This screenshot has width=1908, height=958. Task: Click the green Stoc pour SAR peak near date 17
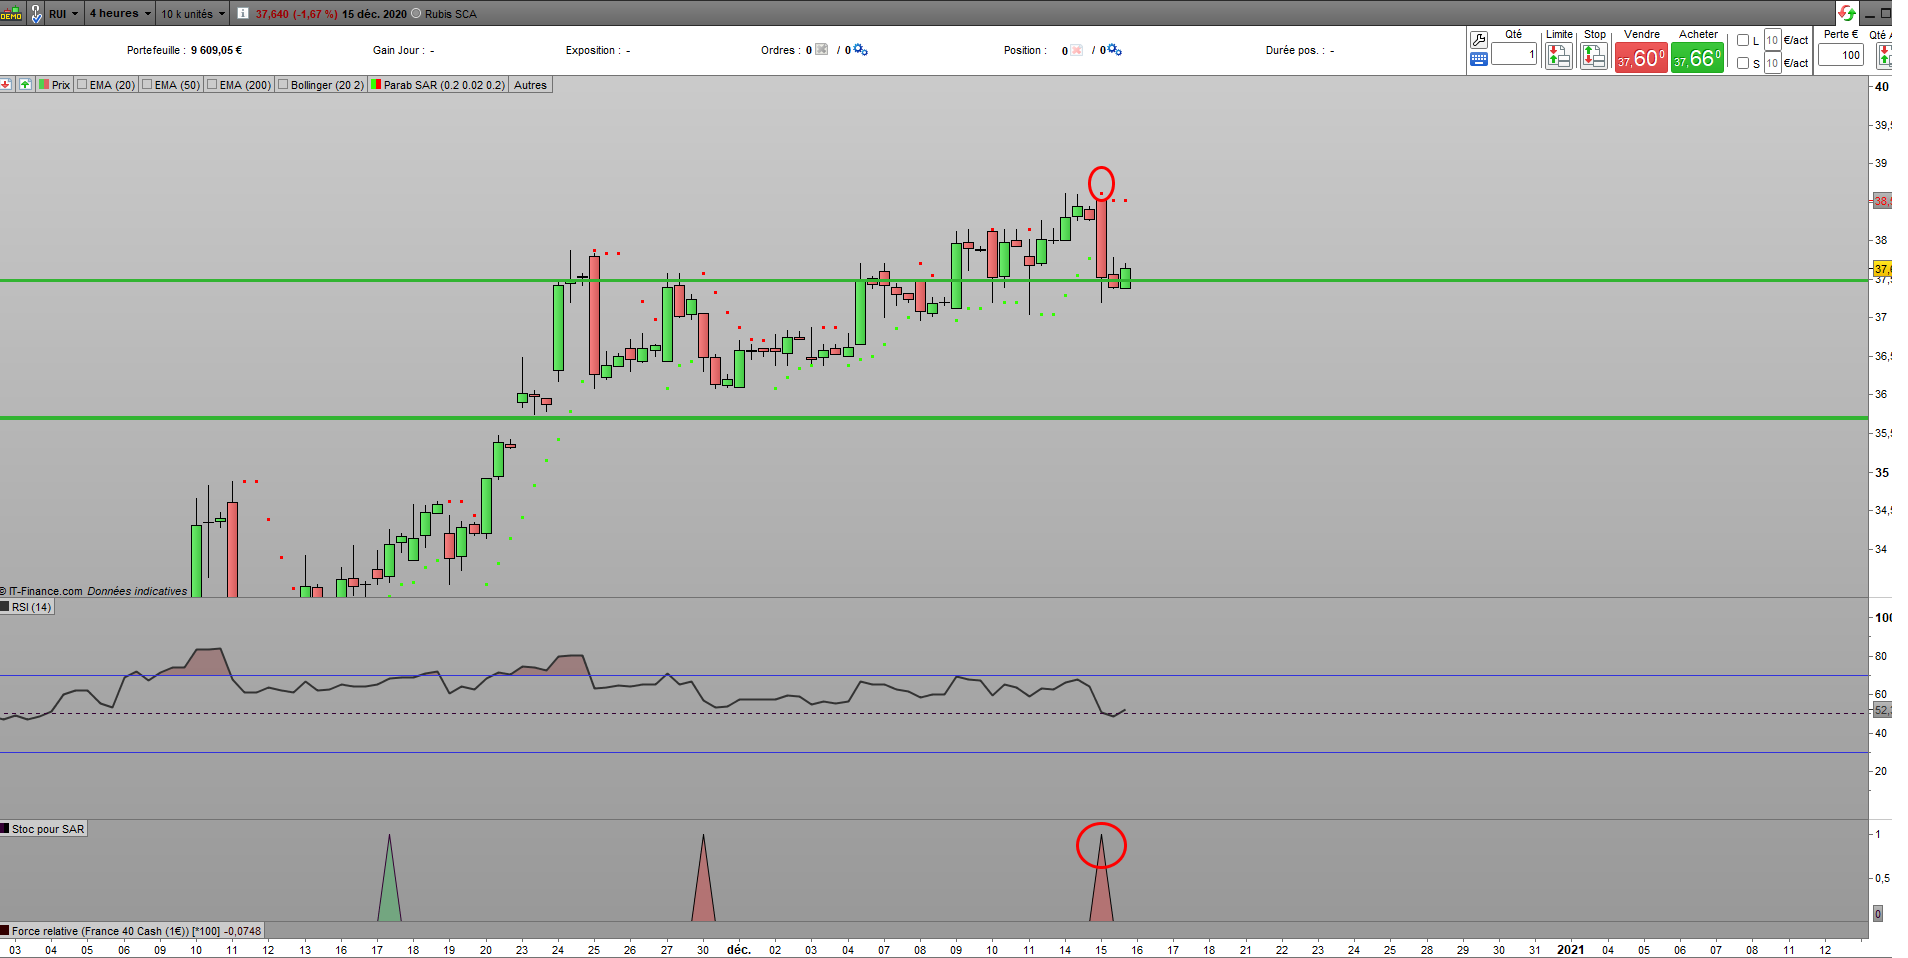tap(389, 877)
